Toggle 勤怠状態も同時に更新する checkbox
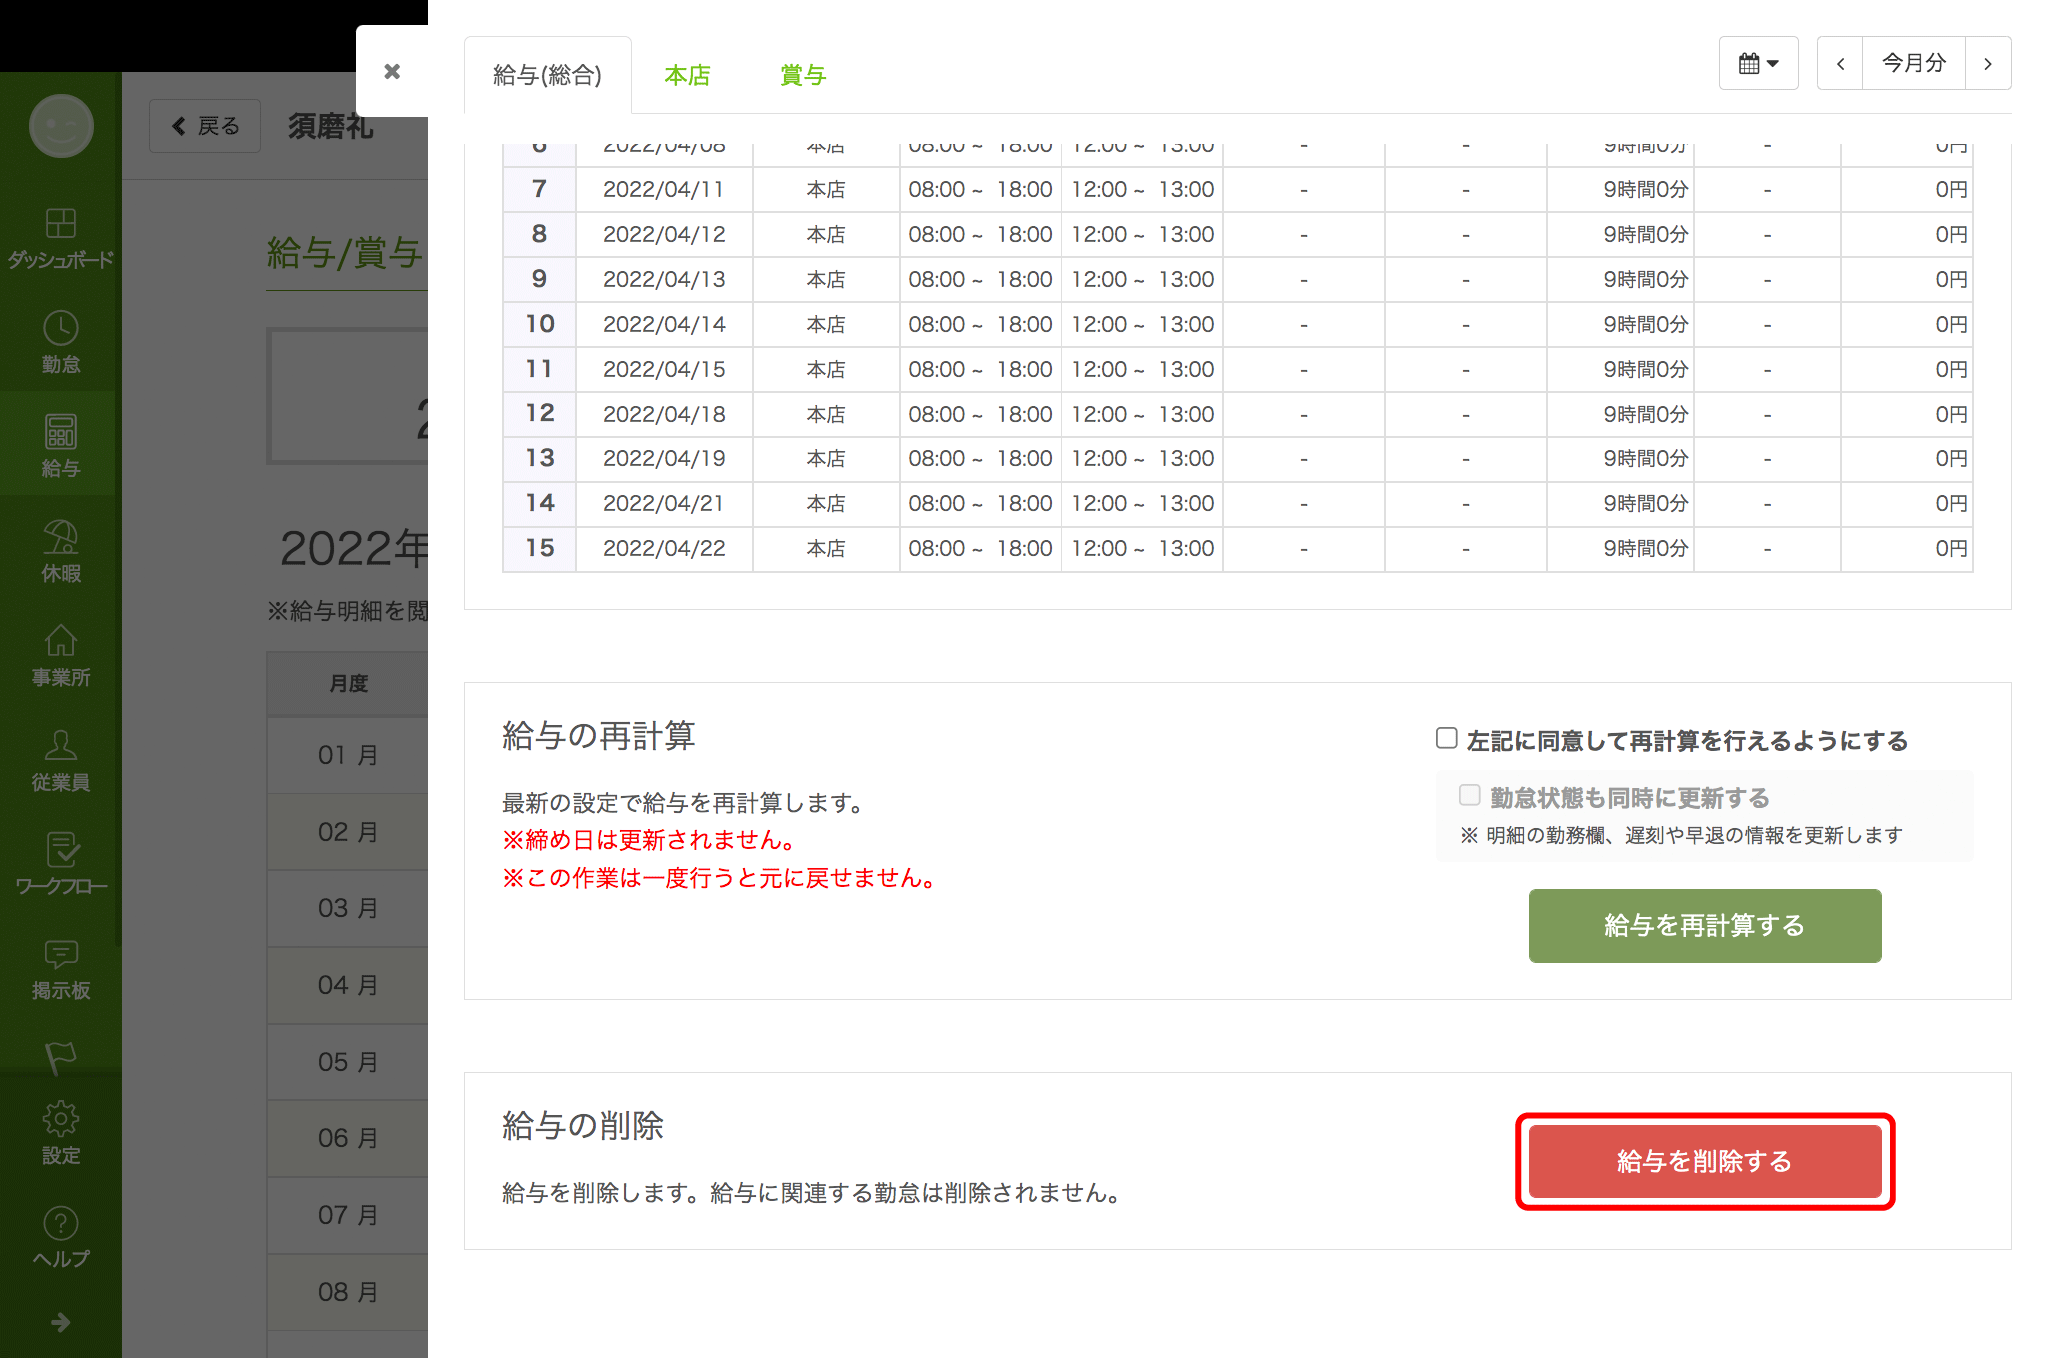This screenshot has height=1358, width=2049. 1469,795
